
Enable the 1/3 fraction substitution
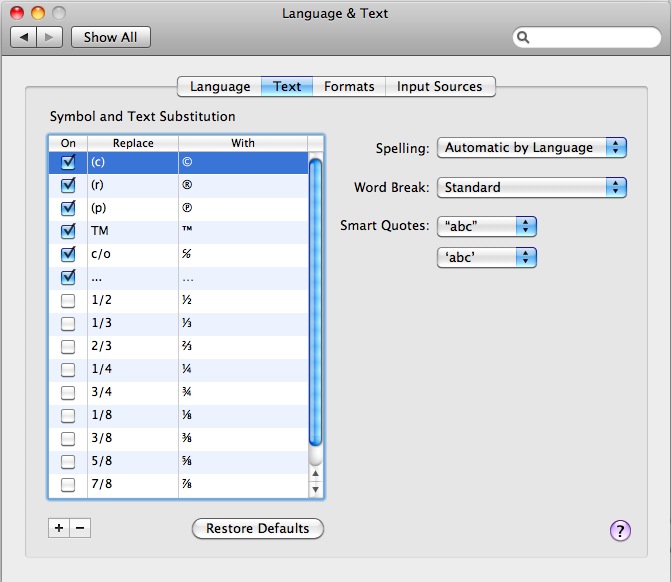(68, 324)
